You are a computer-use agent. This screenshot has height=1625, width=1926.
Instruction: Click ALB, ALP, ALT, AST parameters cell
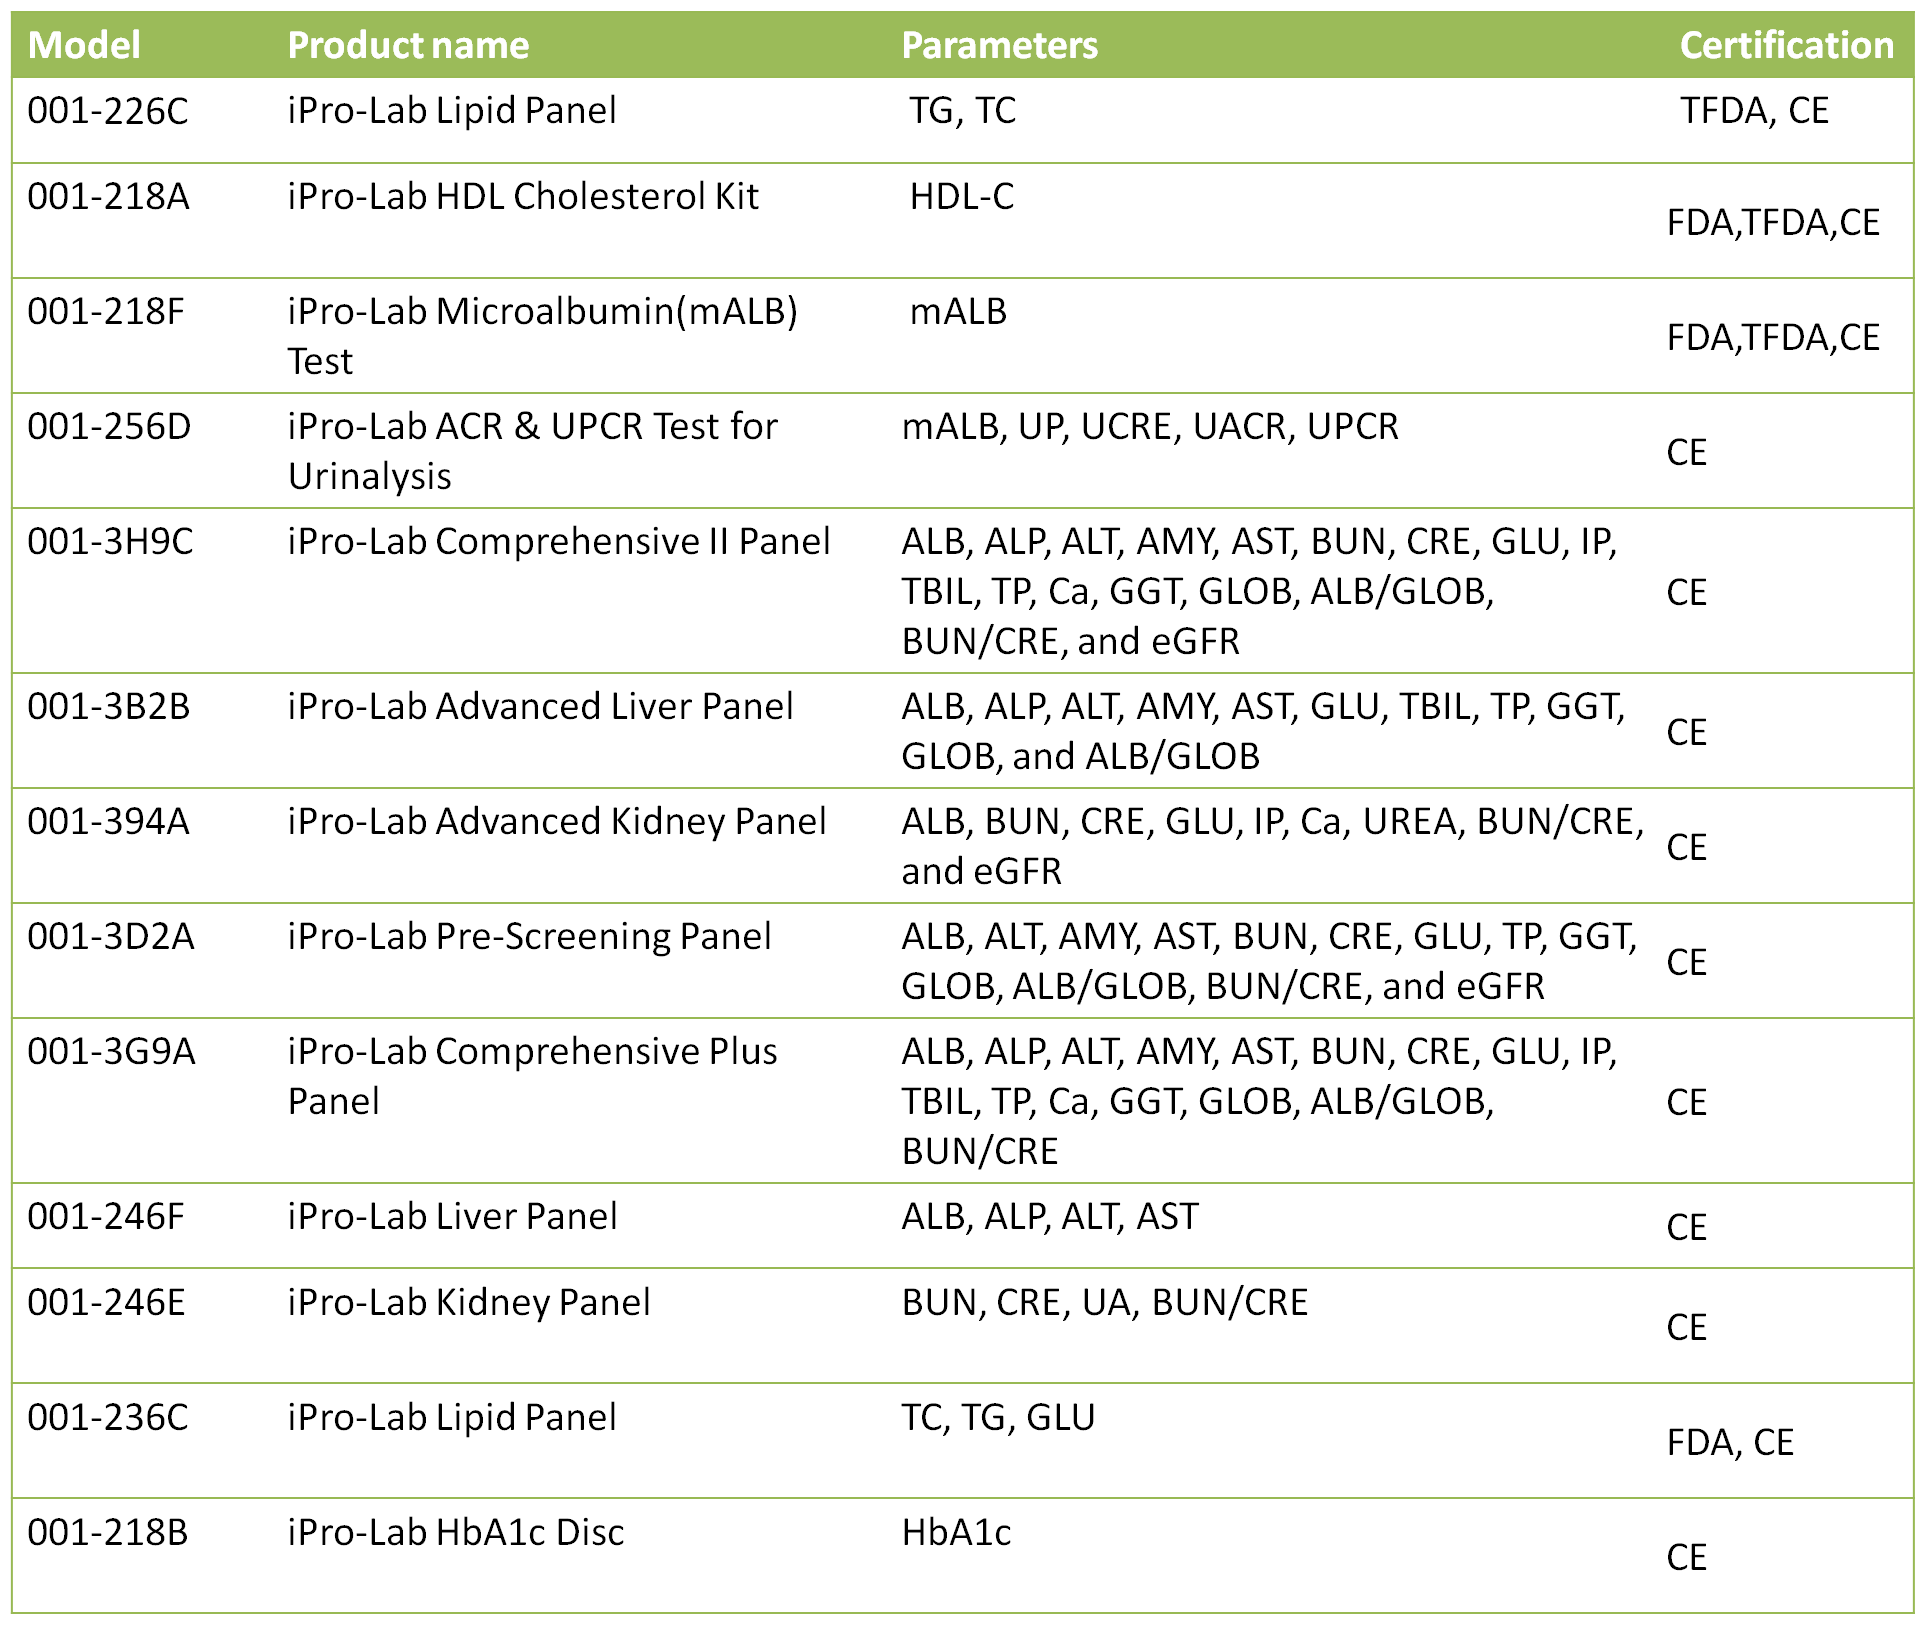point(1050,1217)
